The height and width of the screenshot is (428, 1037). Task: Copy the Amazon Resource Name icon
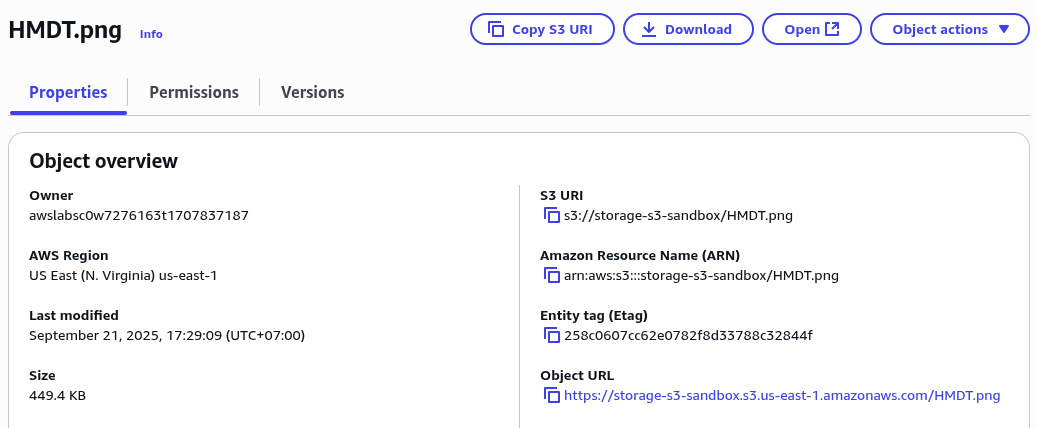[552, 275]
